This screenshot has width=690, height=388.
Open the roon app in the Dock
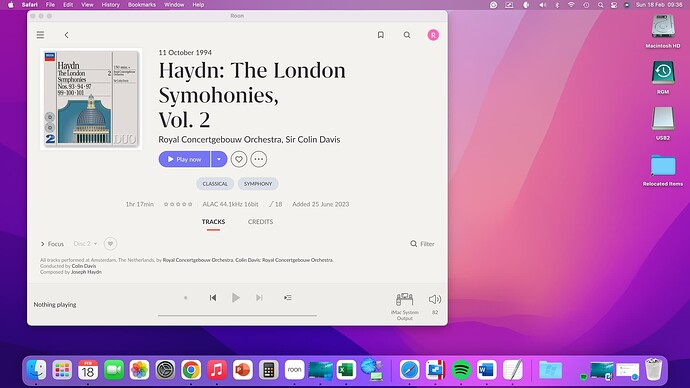294,370
